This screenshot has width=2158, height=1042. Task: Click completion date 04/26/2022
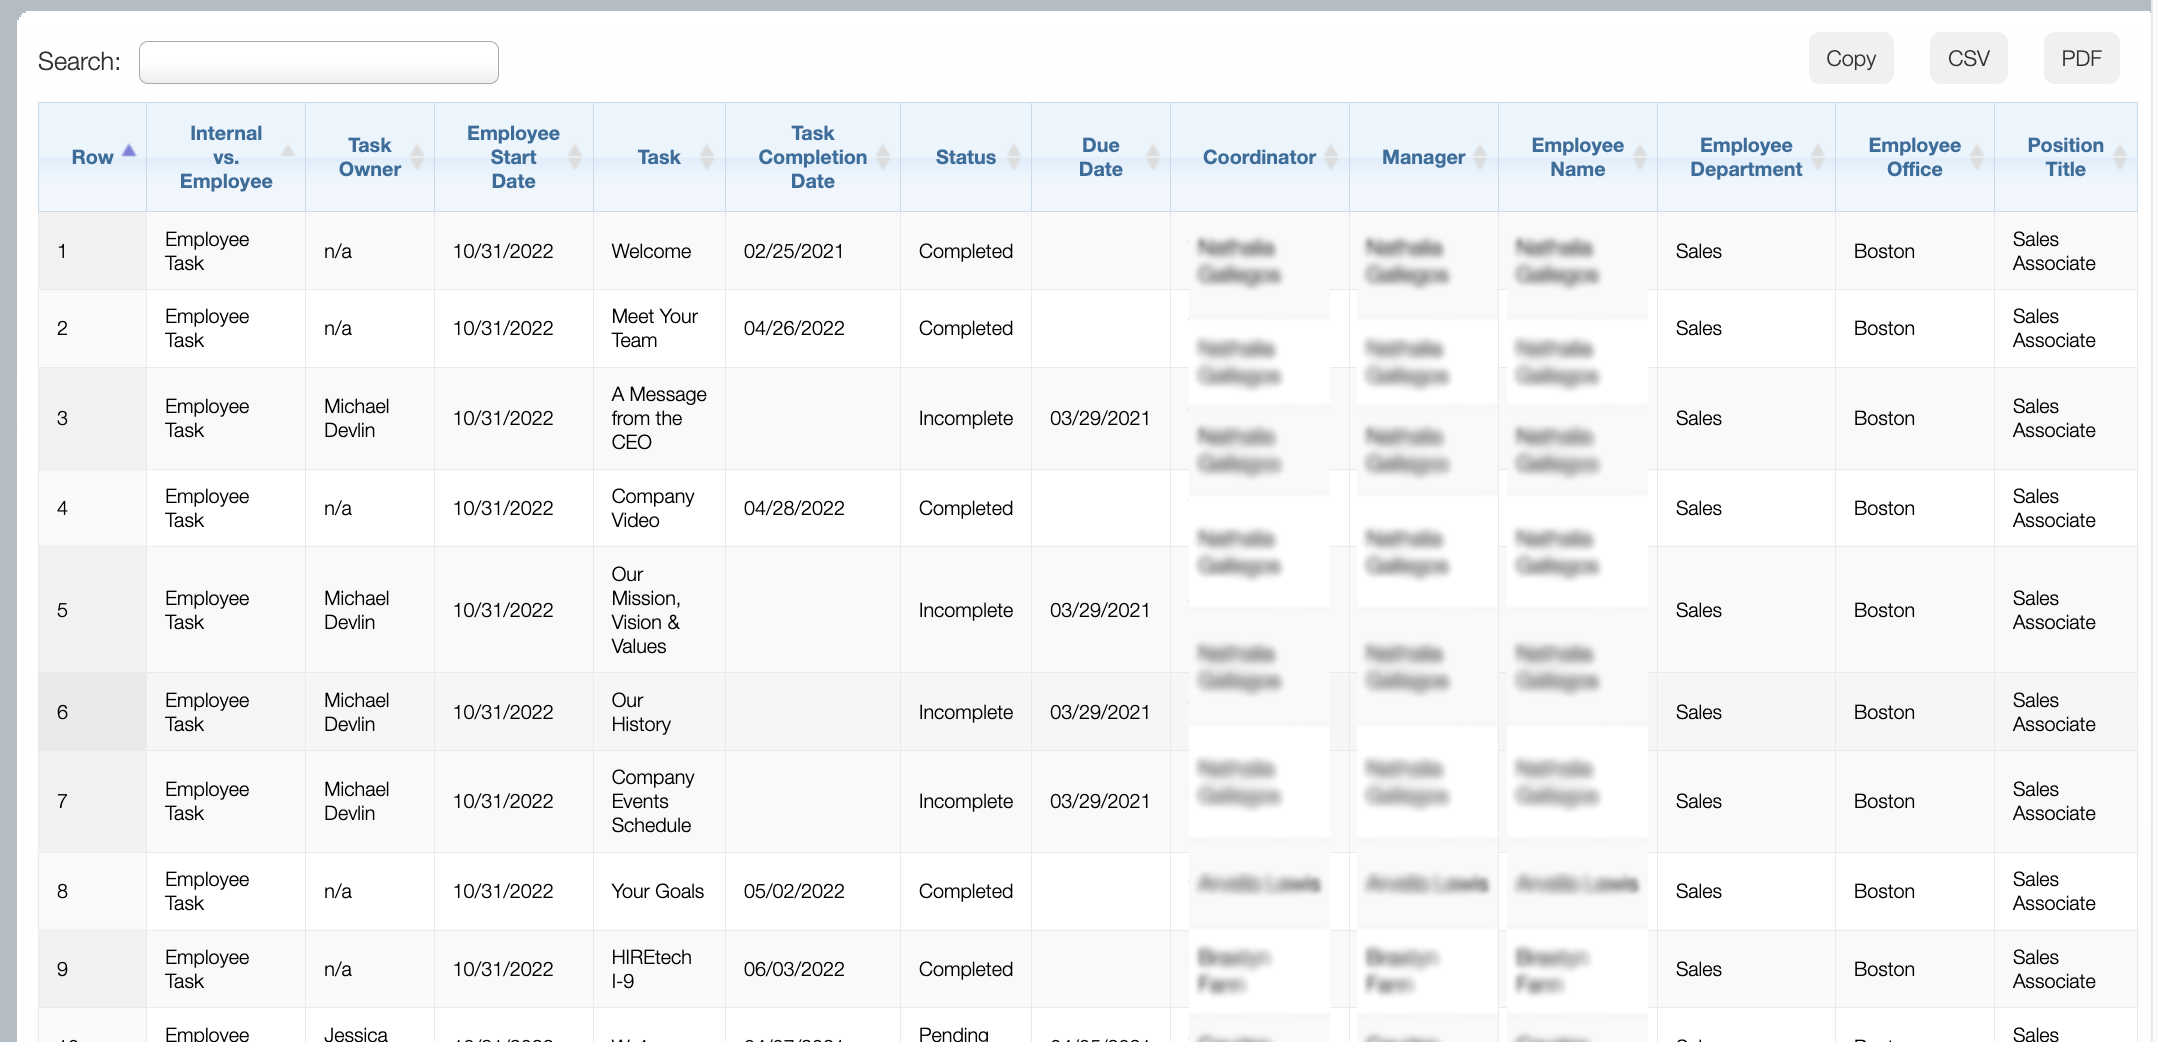coord(794,328)
